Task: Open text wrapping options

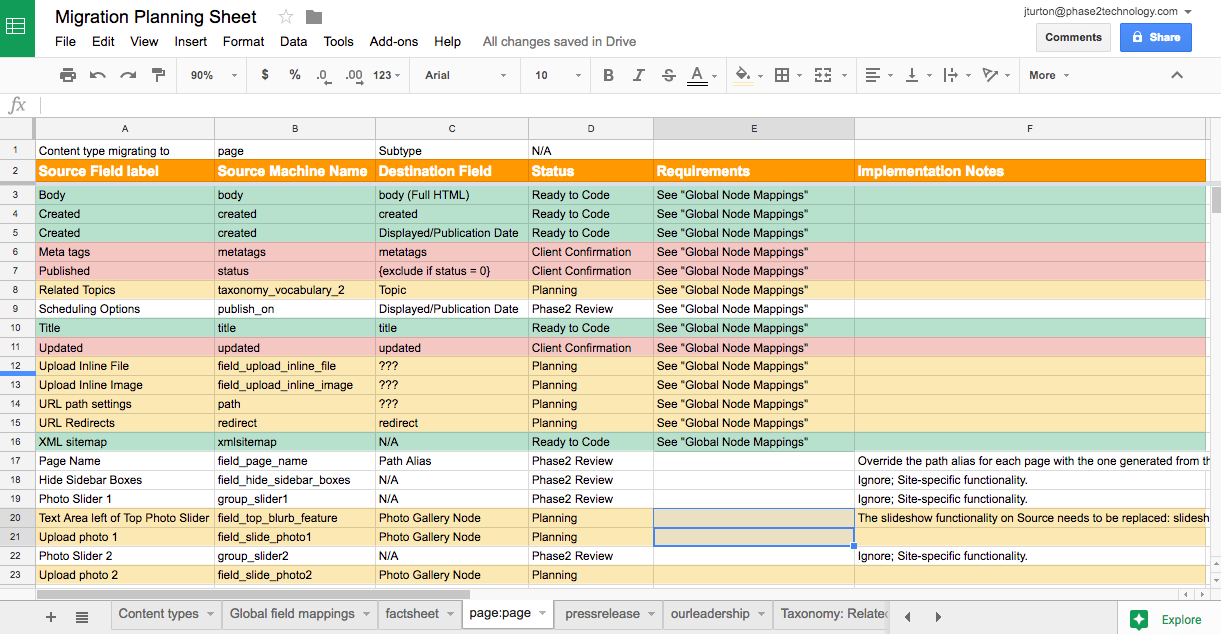Action: [950, 75]
